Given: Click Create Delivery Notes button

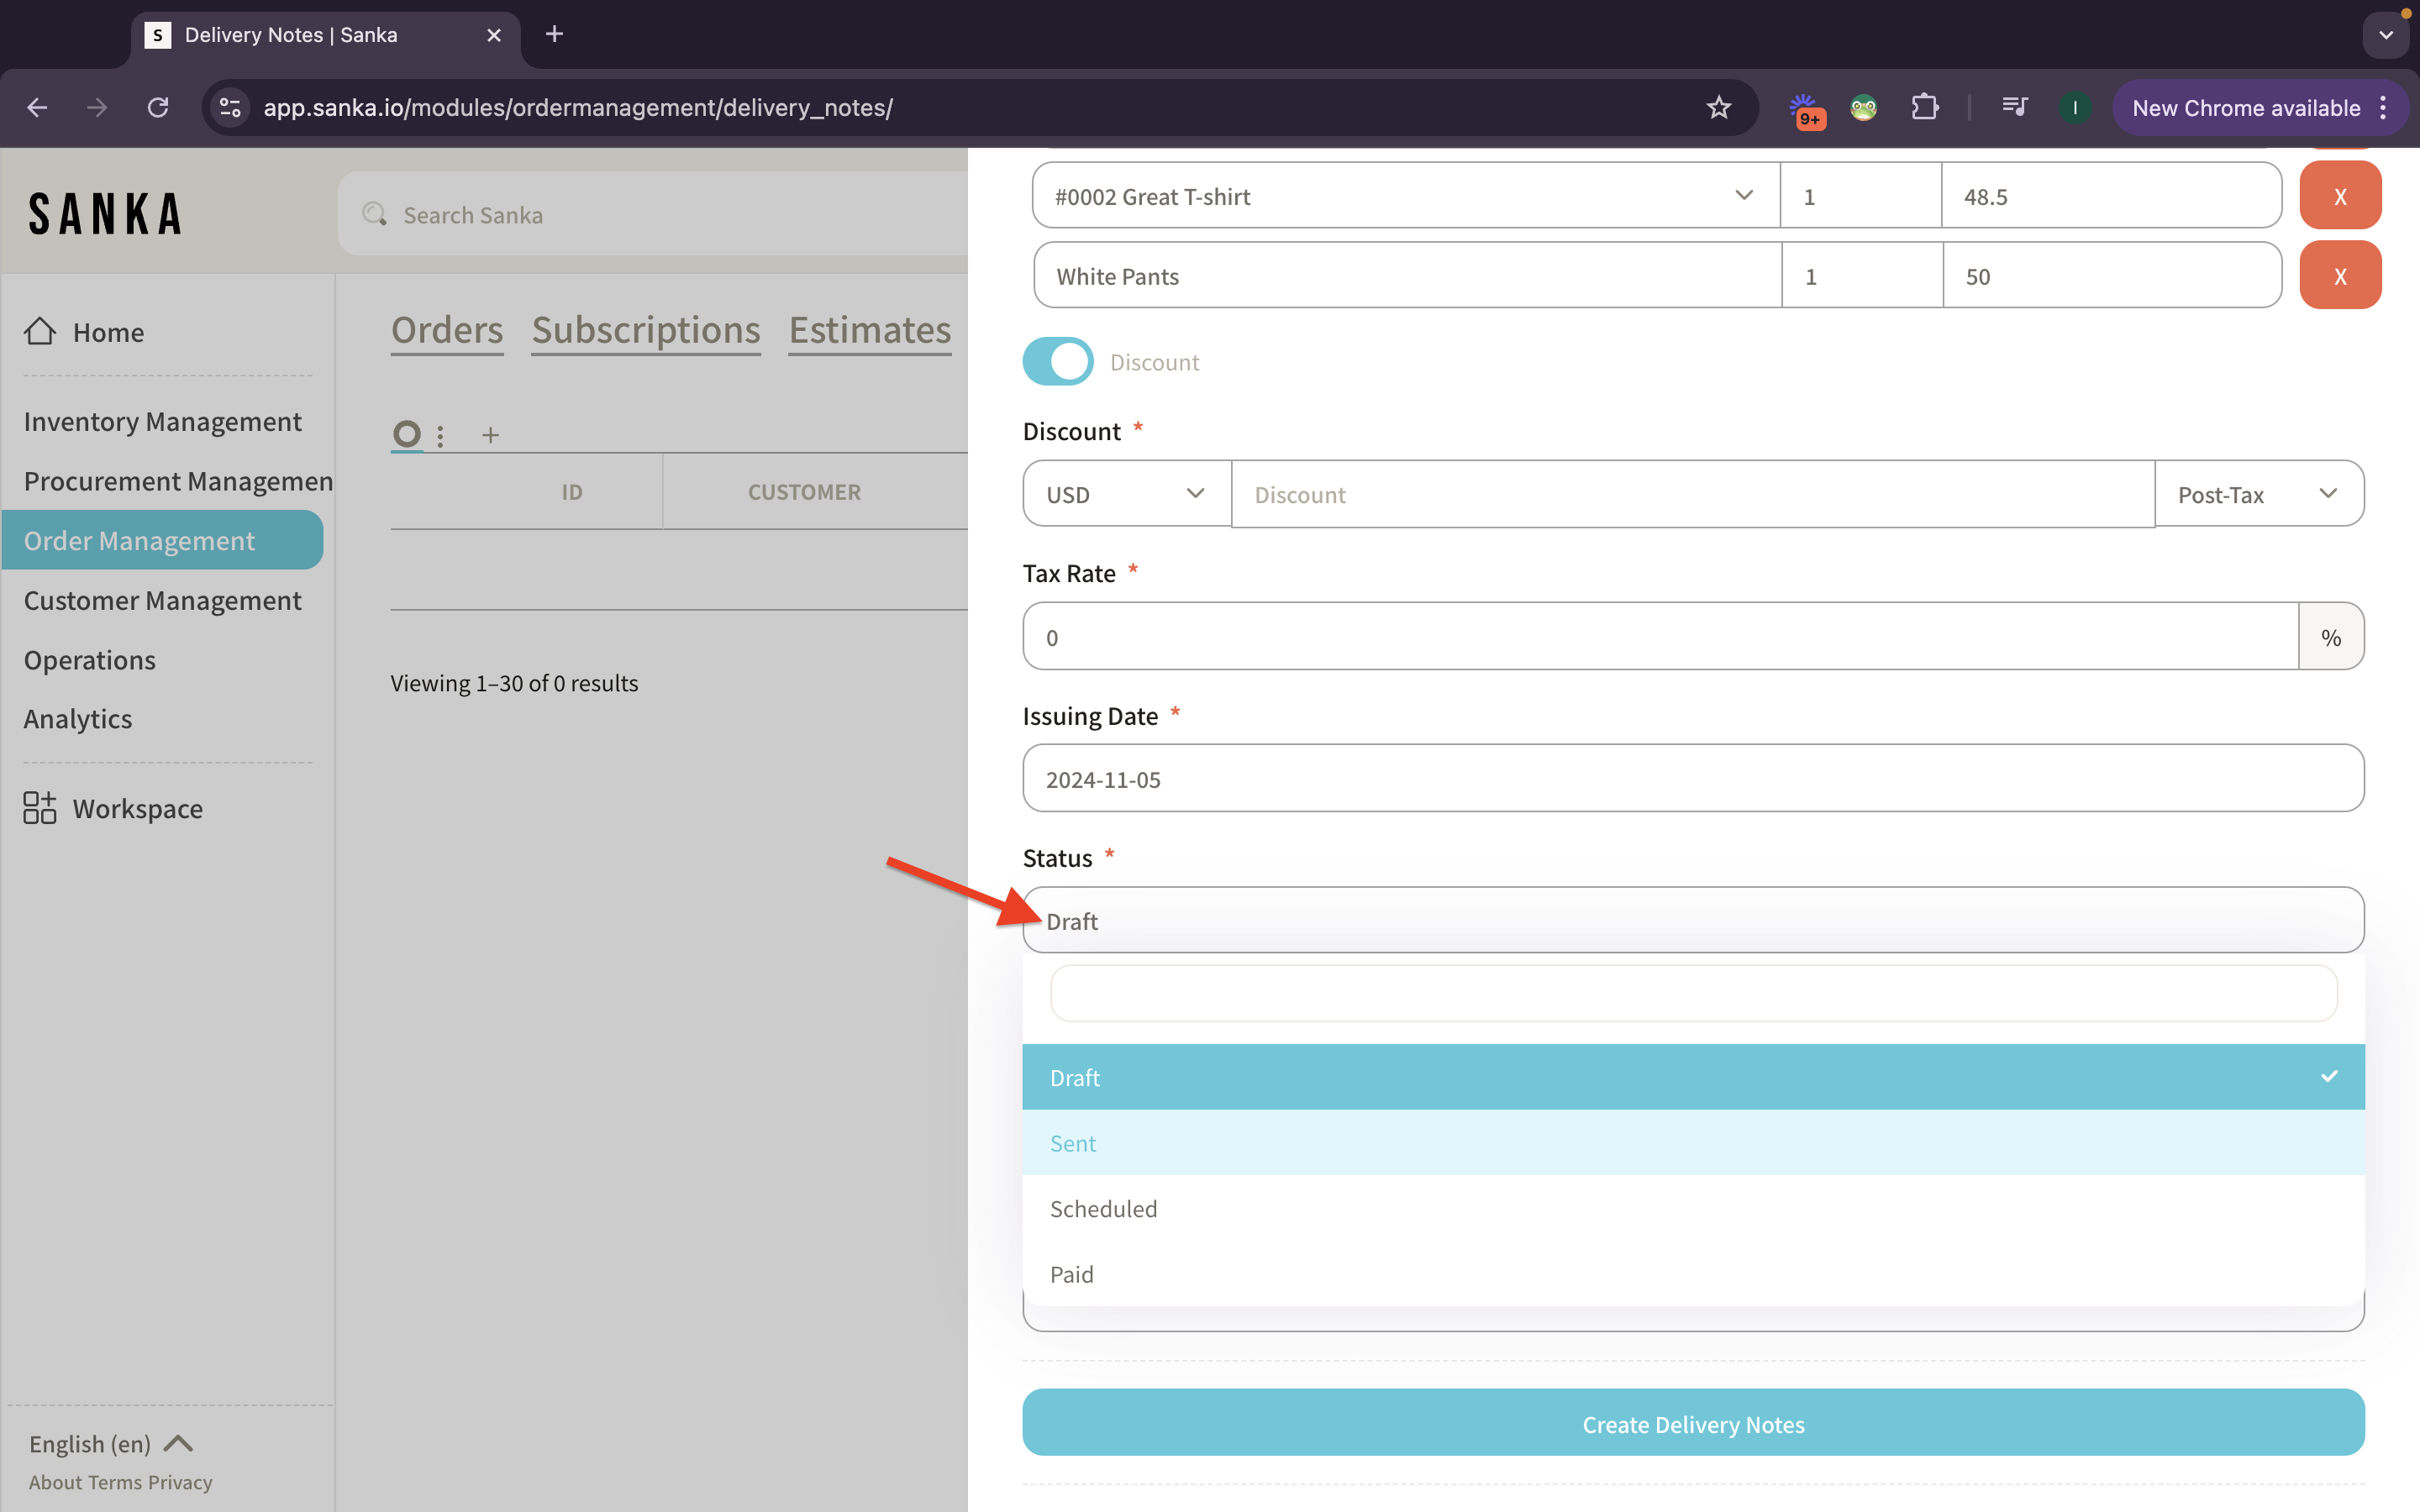Looking at the screenshot, I should coord(1692,1424).
